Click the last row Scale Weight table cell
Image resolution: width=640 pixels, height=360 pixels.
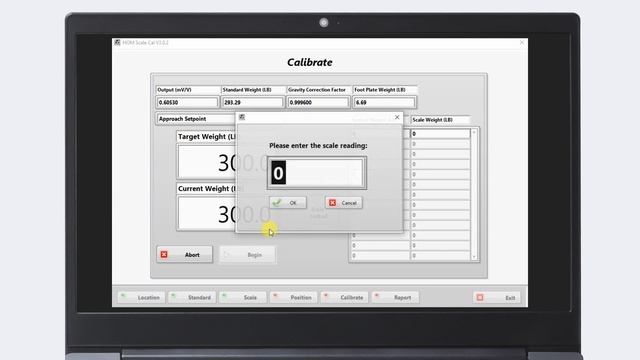point(440,256)
